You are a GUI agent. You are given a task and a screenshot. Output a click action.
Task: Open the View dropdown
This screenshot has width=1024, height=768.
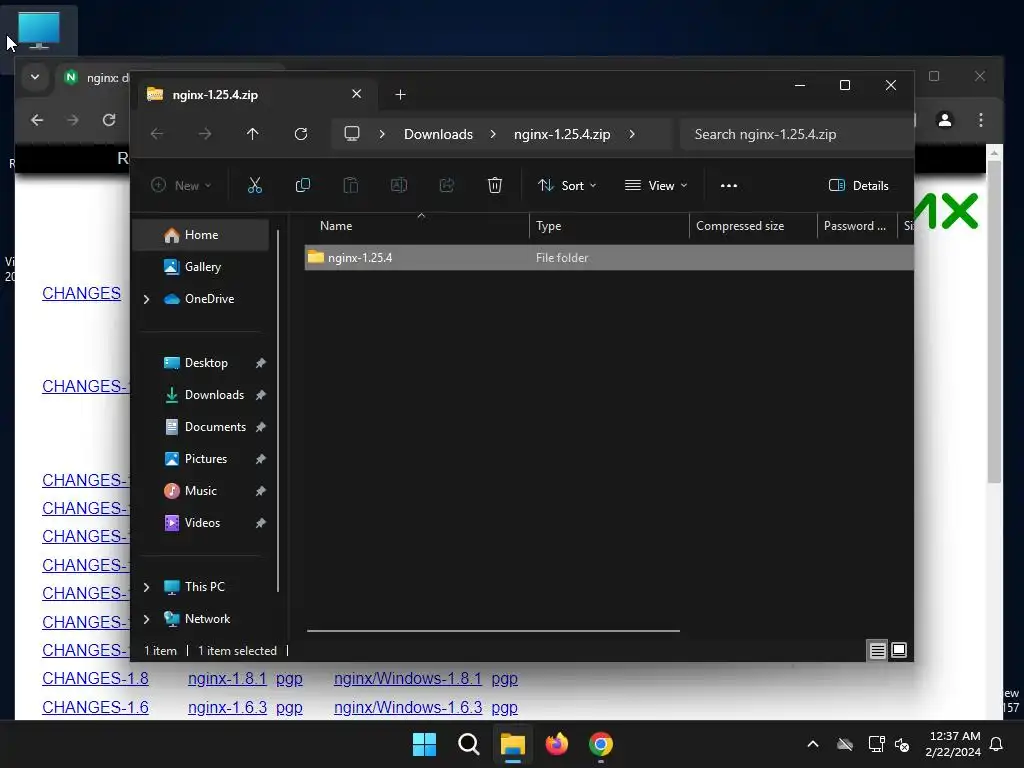tap(656, 185)
